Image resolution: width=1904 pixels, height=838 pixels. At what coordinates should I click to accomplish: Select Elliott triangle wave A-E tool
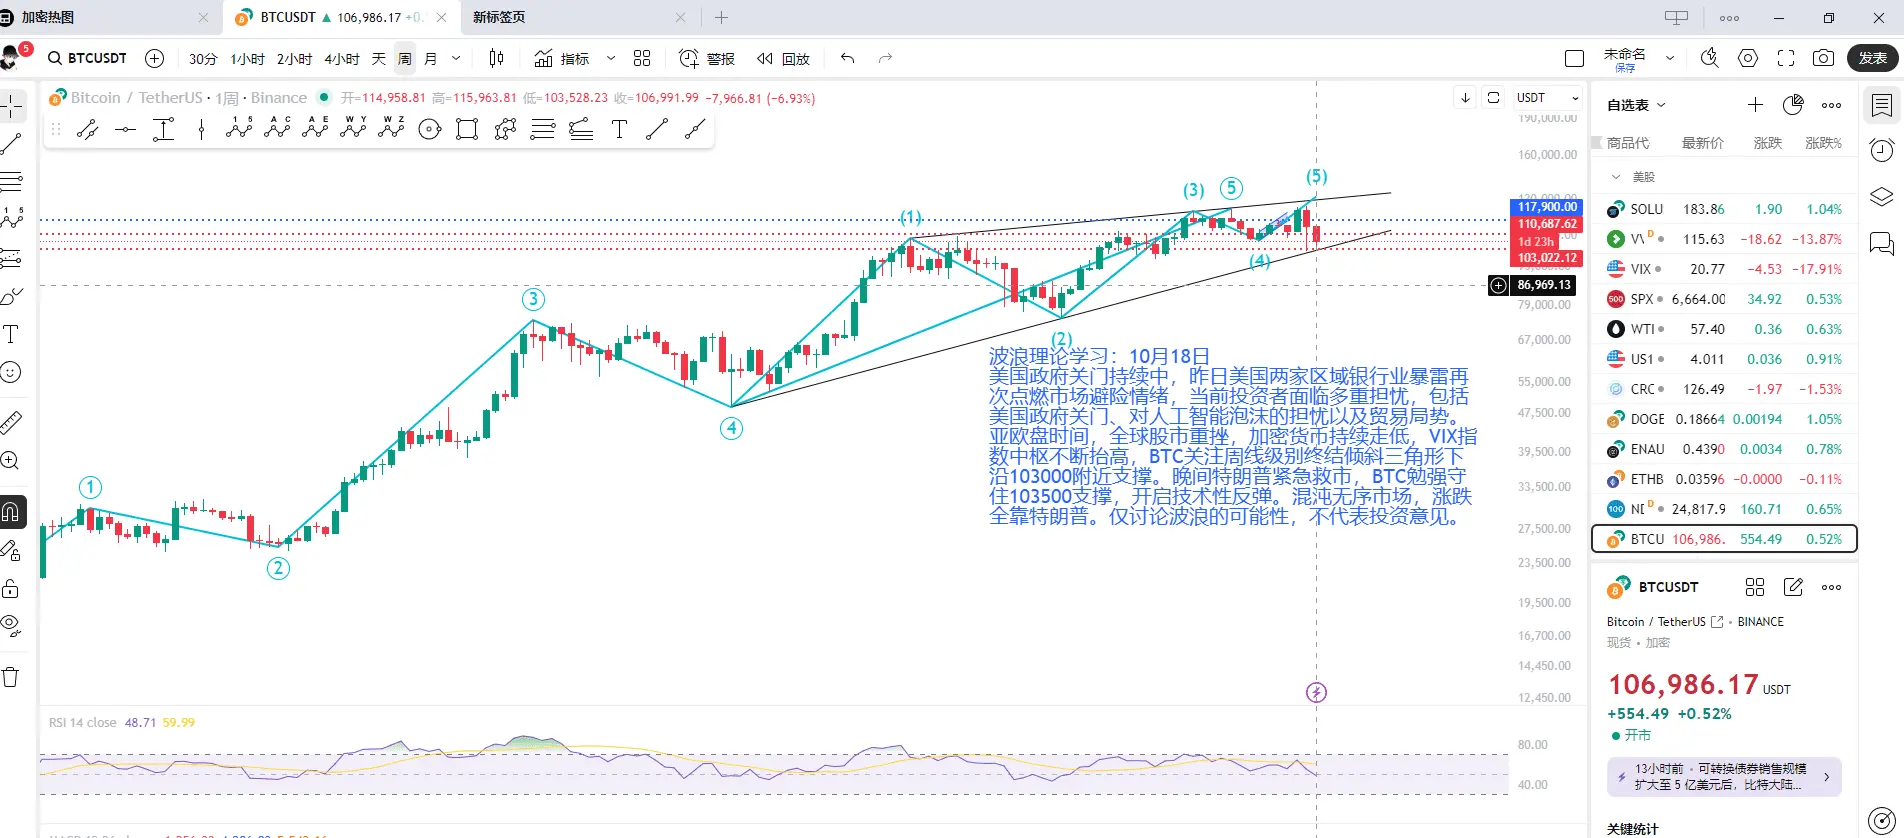click(316, 127)
